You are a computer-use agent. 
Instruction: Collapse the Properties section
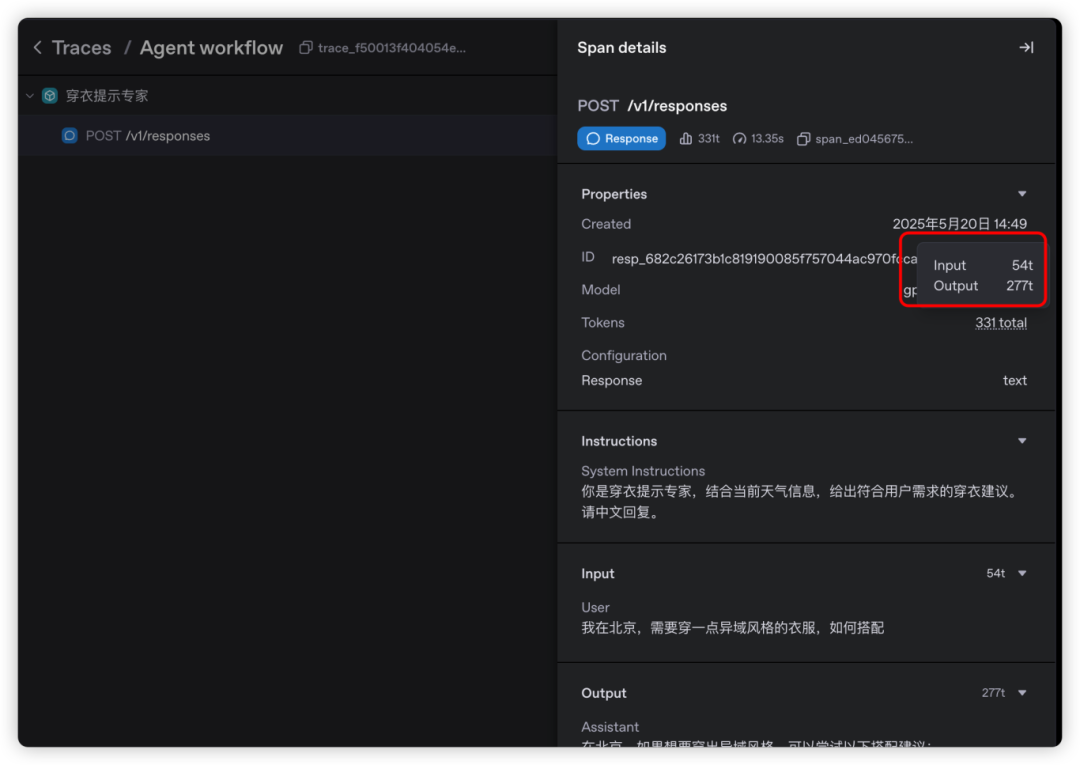[1021, 193]
